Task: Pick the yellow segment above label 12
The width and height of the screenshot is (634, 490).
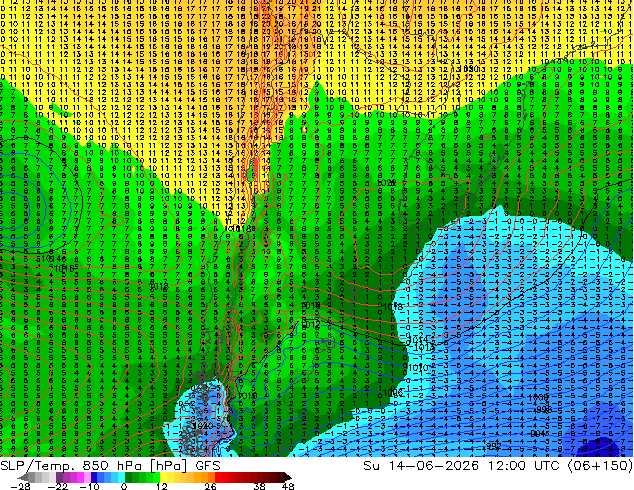Action: coord(163,477)
